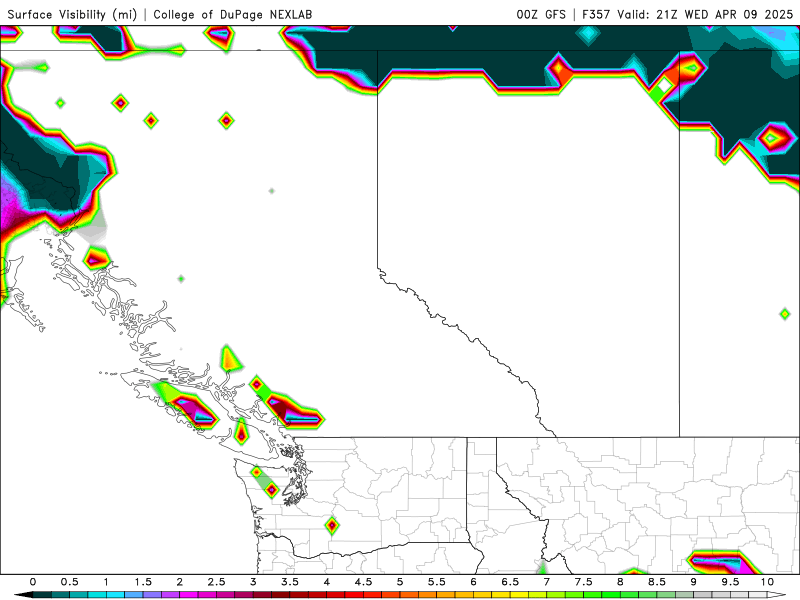Click the white right arrow end of color bar

click(x=777, y=595)
